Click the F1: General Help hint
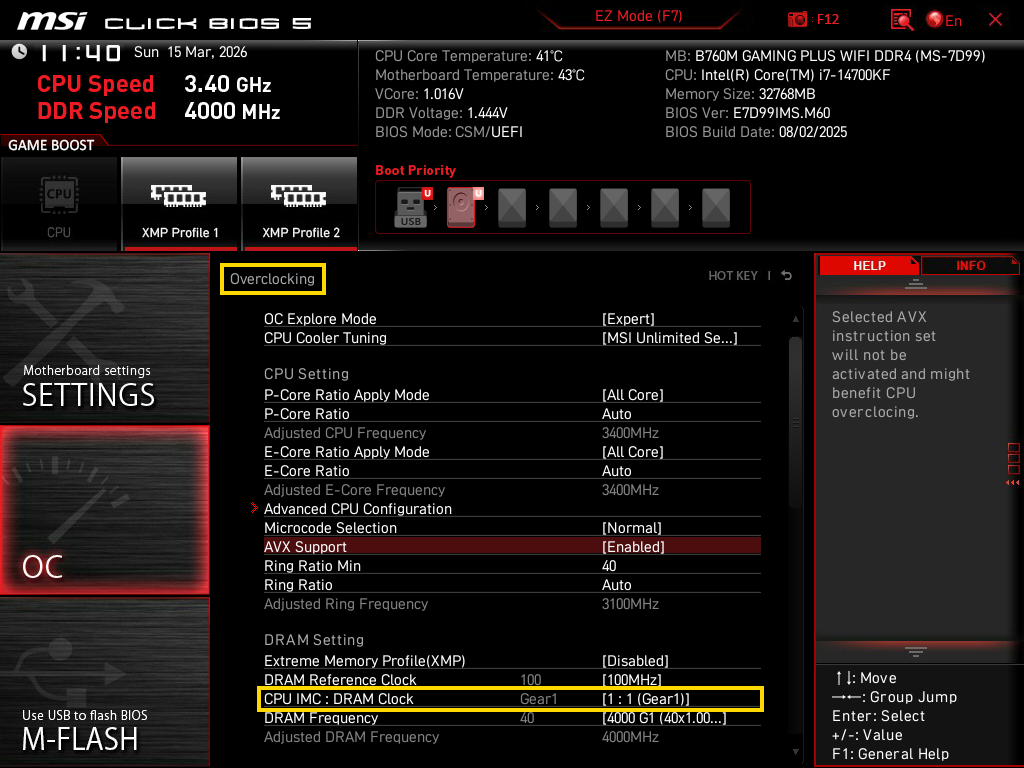This screenshot has height=768, width=1024. click(x=890, y=754)
